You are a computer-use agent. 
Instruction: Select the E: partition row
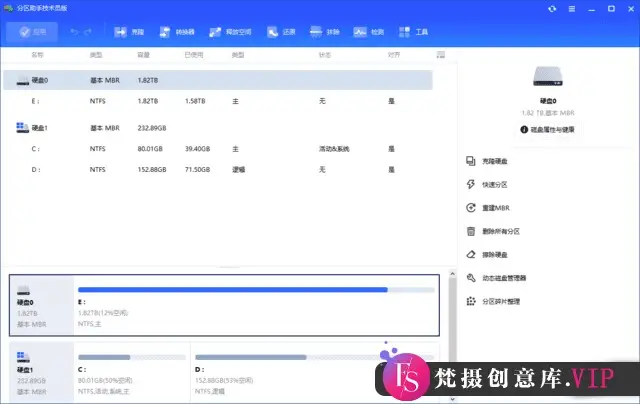coord(218,101)
